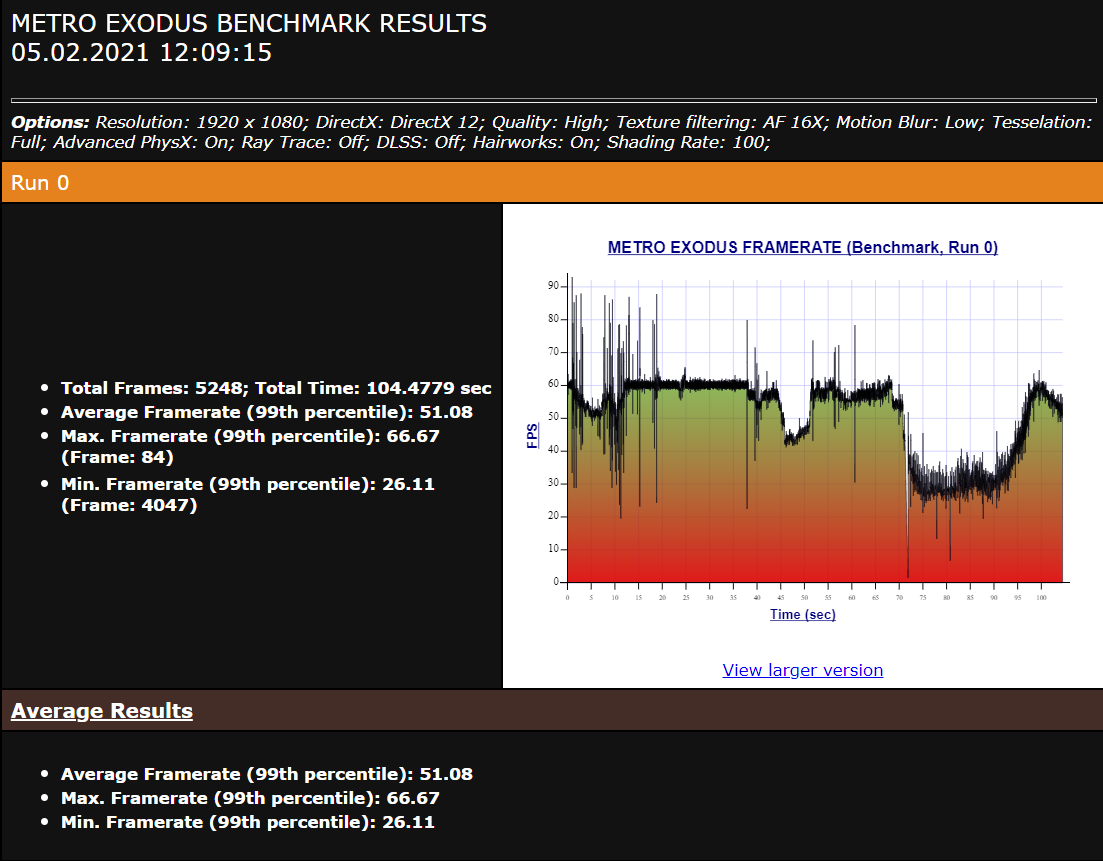Select the "Ray Trace: Off" option text
Viewport: 1103px width, 861px height.
click(x=303, y=143)
